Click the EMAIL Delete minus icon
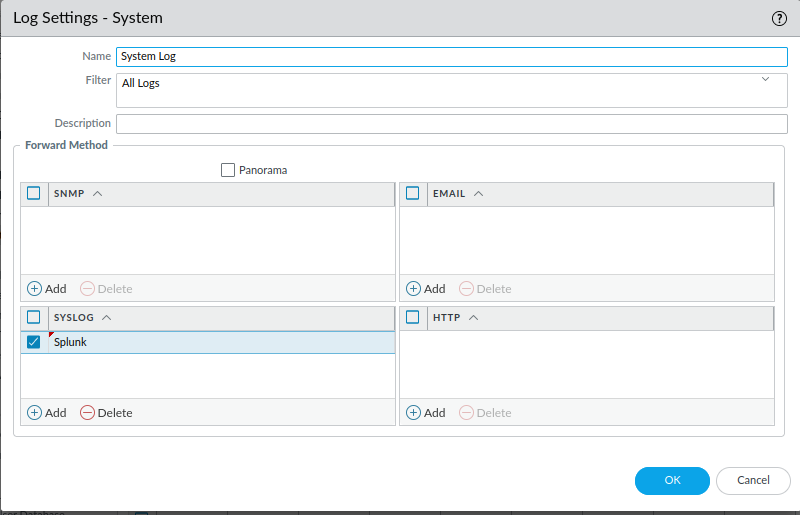The height and width of the screenshot is (515, 800). (466, 288)
